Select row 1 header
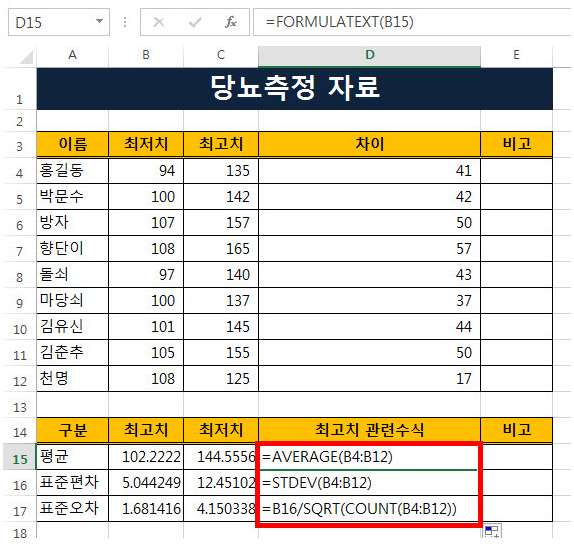Image resolution: width=574 pixels, height=553 pixels. [20, 89]
